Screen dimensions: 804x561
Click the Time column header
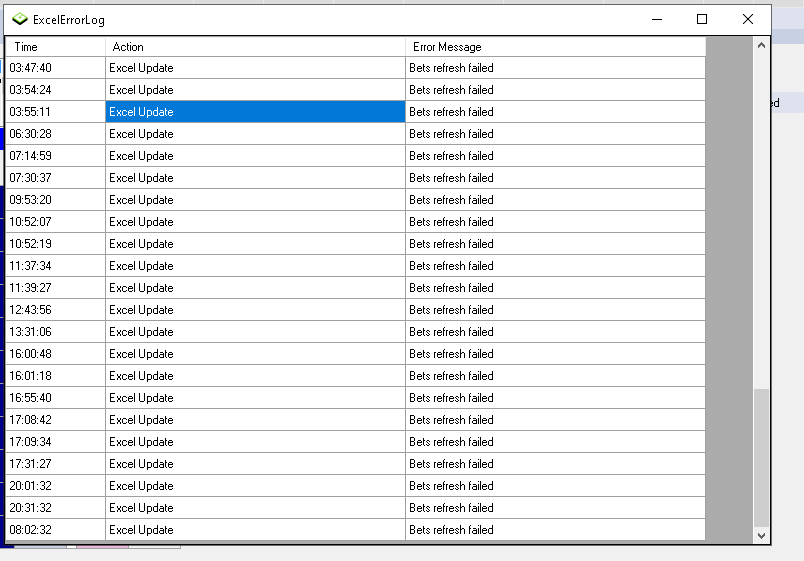click(x=55, y=47)
